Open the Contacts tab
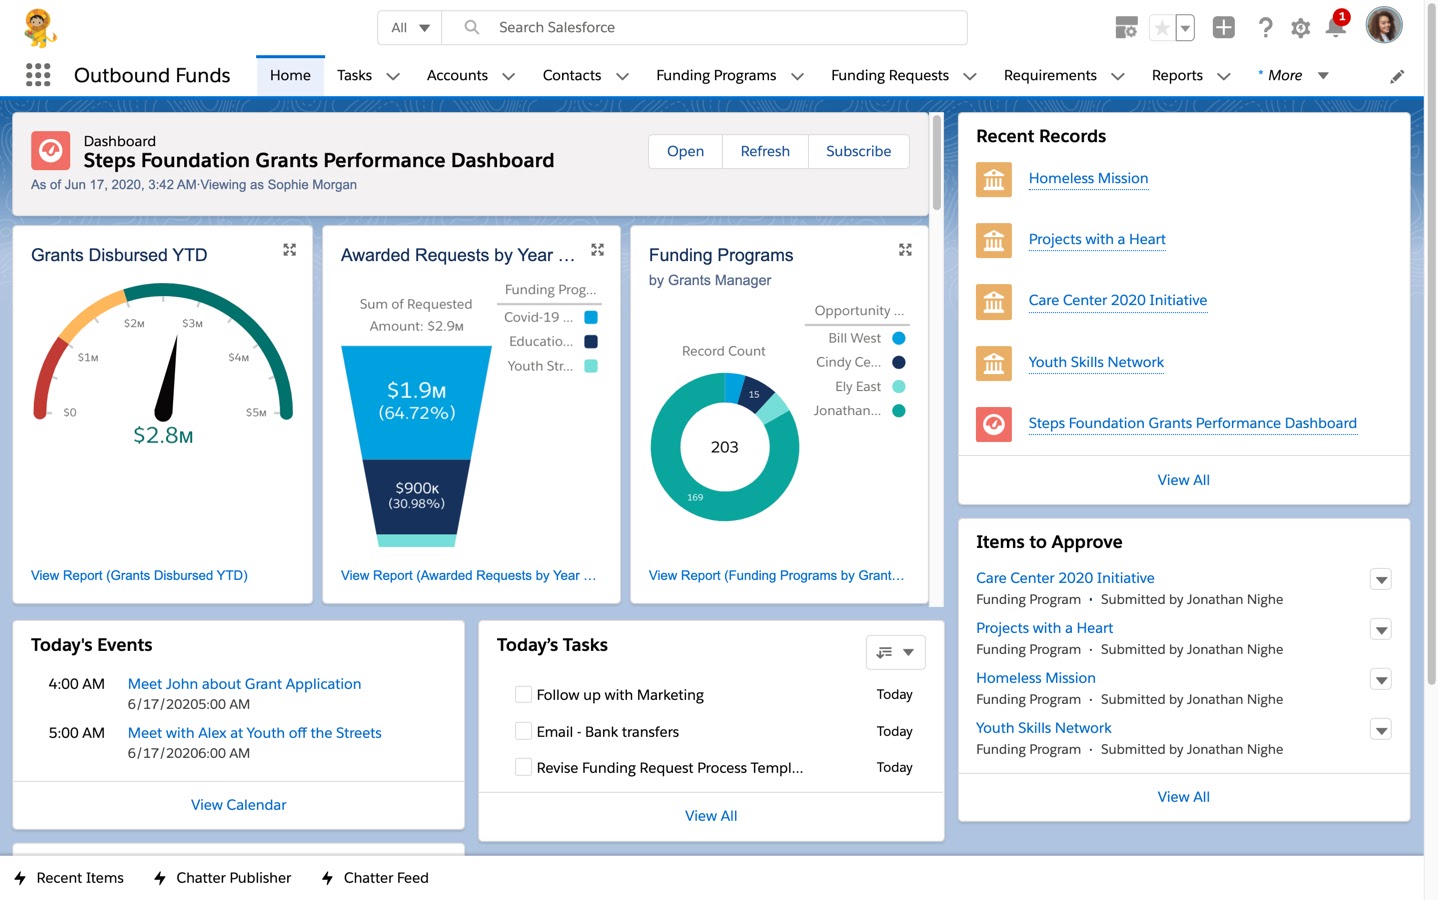This screenshot has height=900, width=1438. (x=572, y=75)
